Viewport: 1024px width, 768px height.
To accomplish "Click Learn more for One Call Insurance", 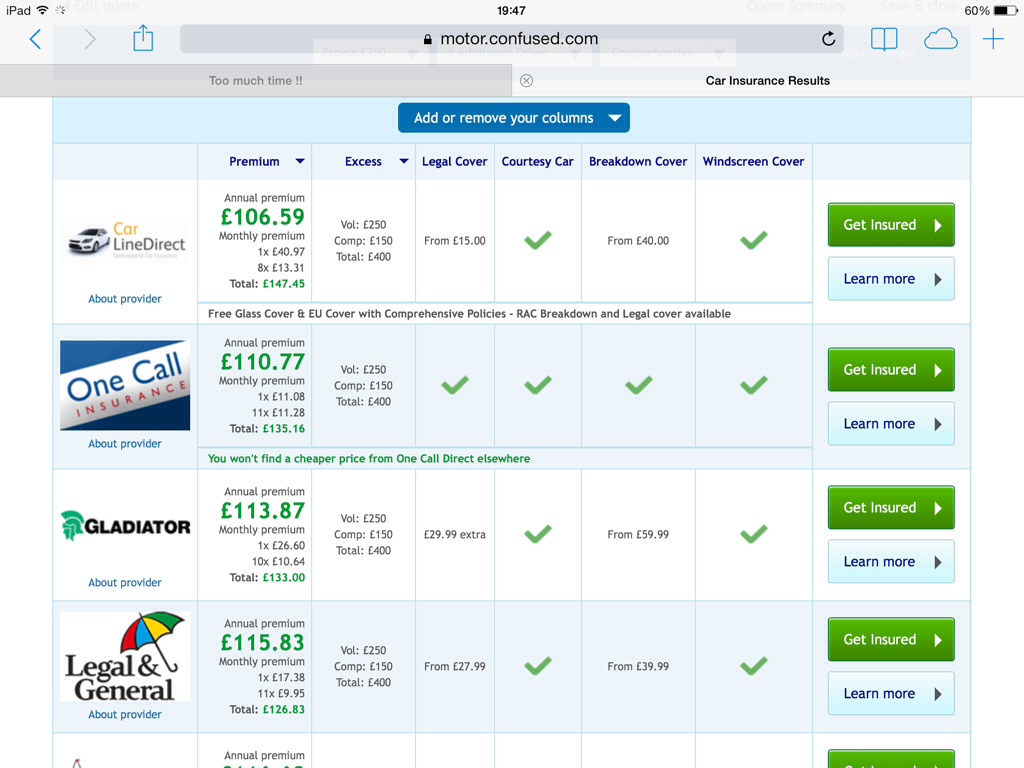I will pyautogui.click(x=891, y=424).
